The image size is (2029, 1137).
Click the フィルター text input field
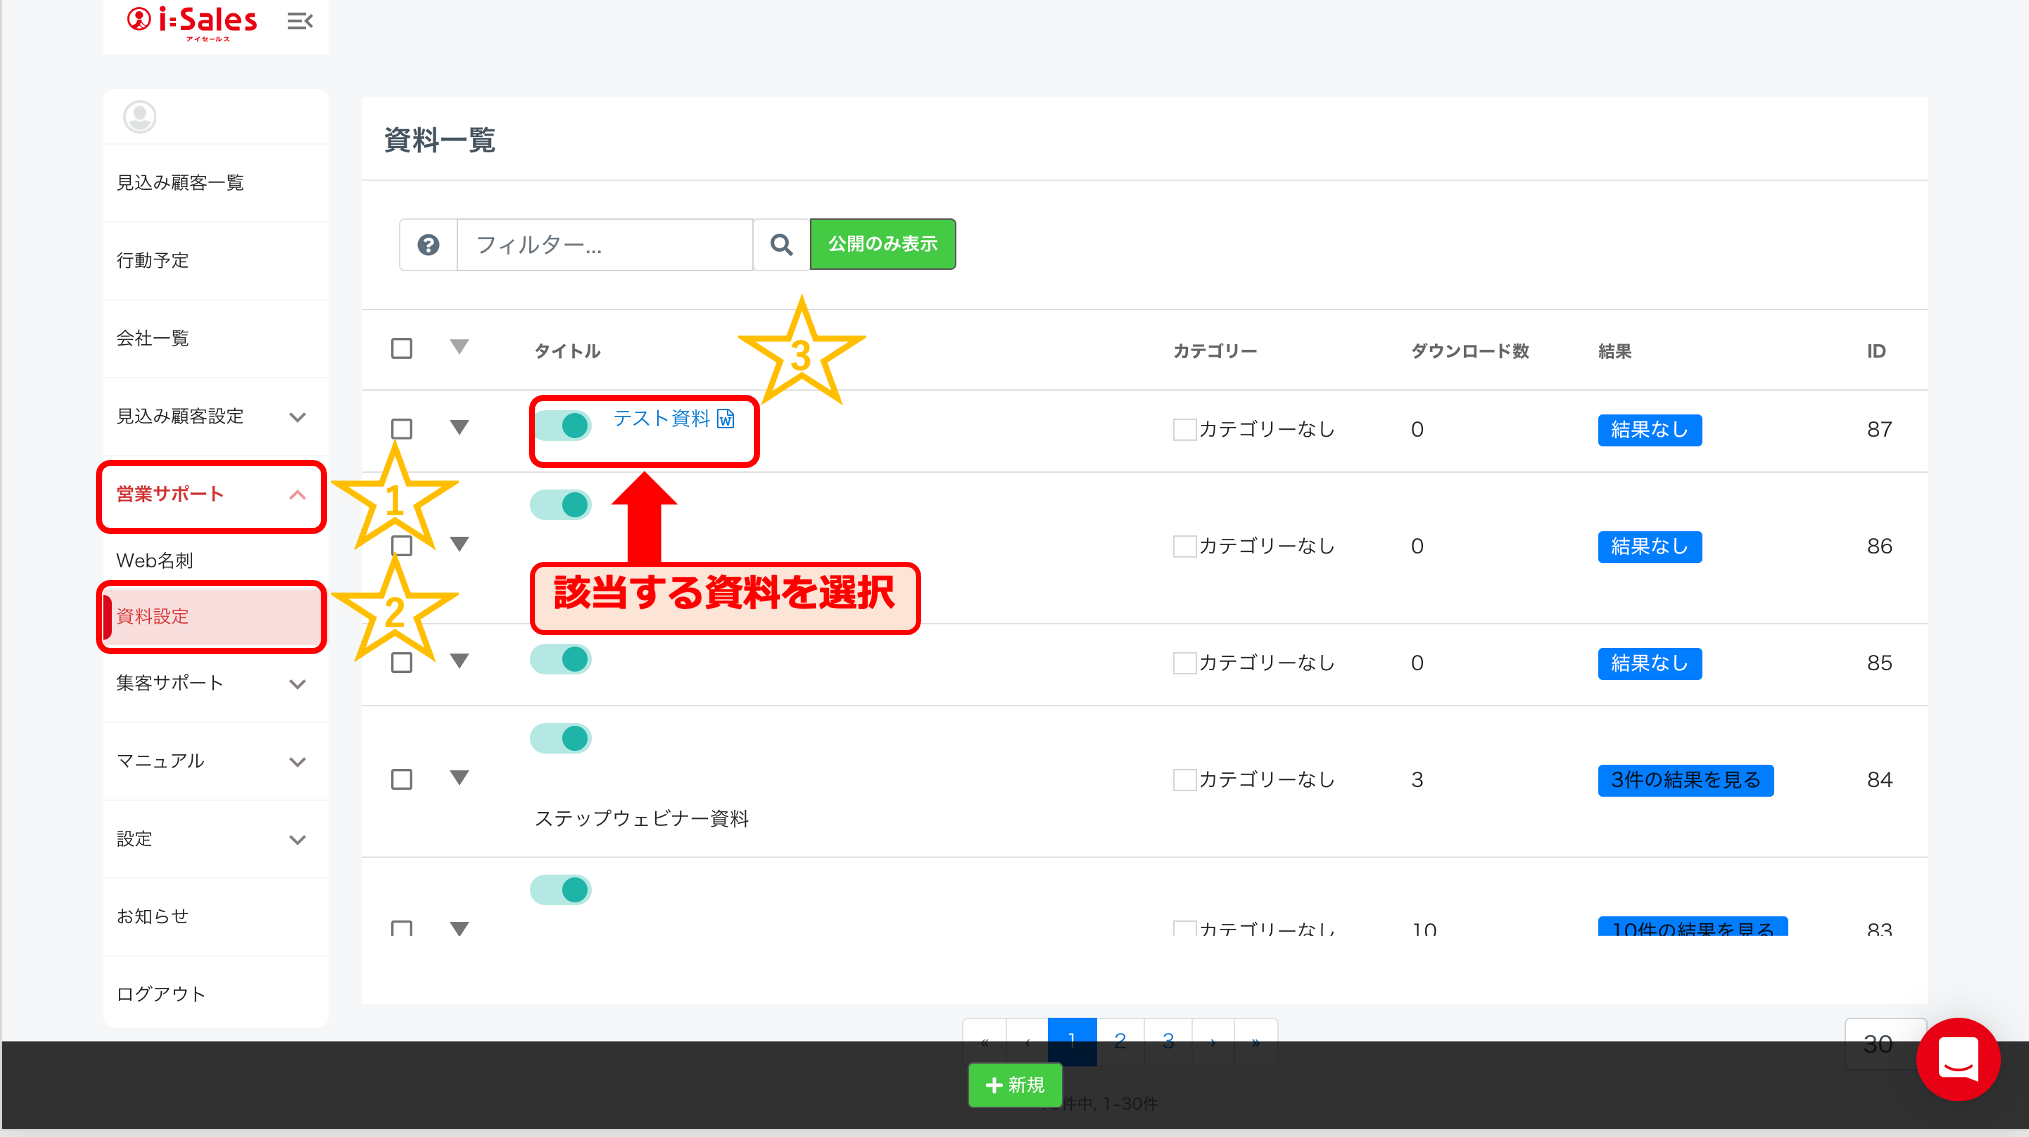click(605, 245)
